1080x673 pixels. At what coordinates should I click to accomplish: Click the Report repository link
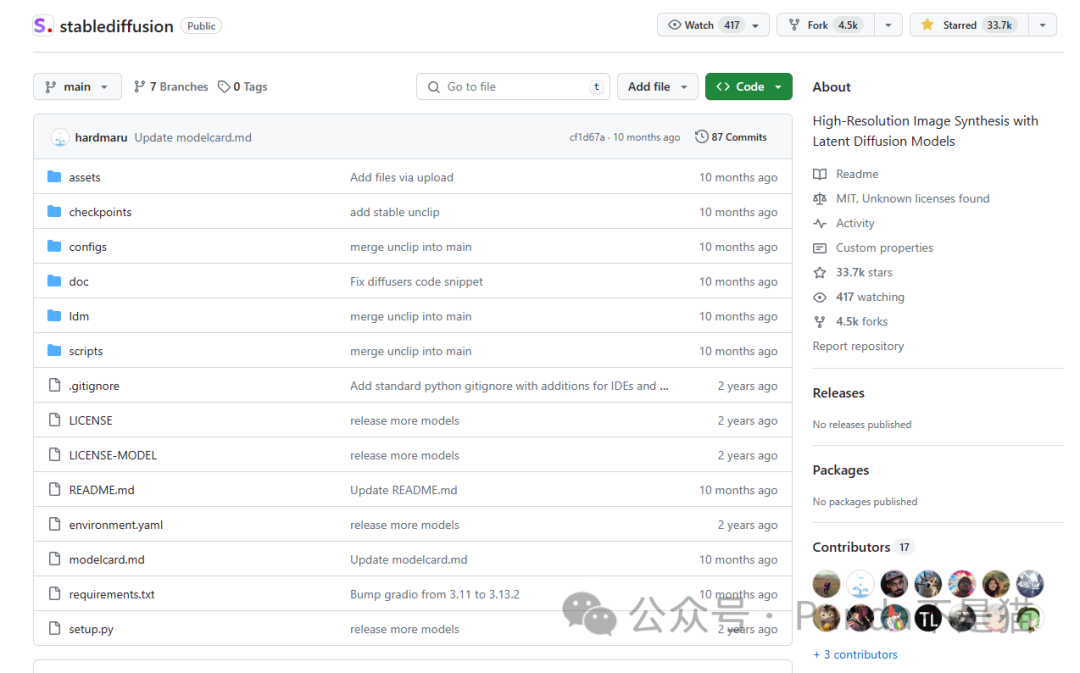[858, 346]
